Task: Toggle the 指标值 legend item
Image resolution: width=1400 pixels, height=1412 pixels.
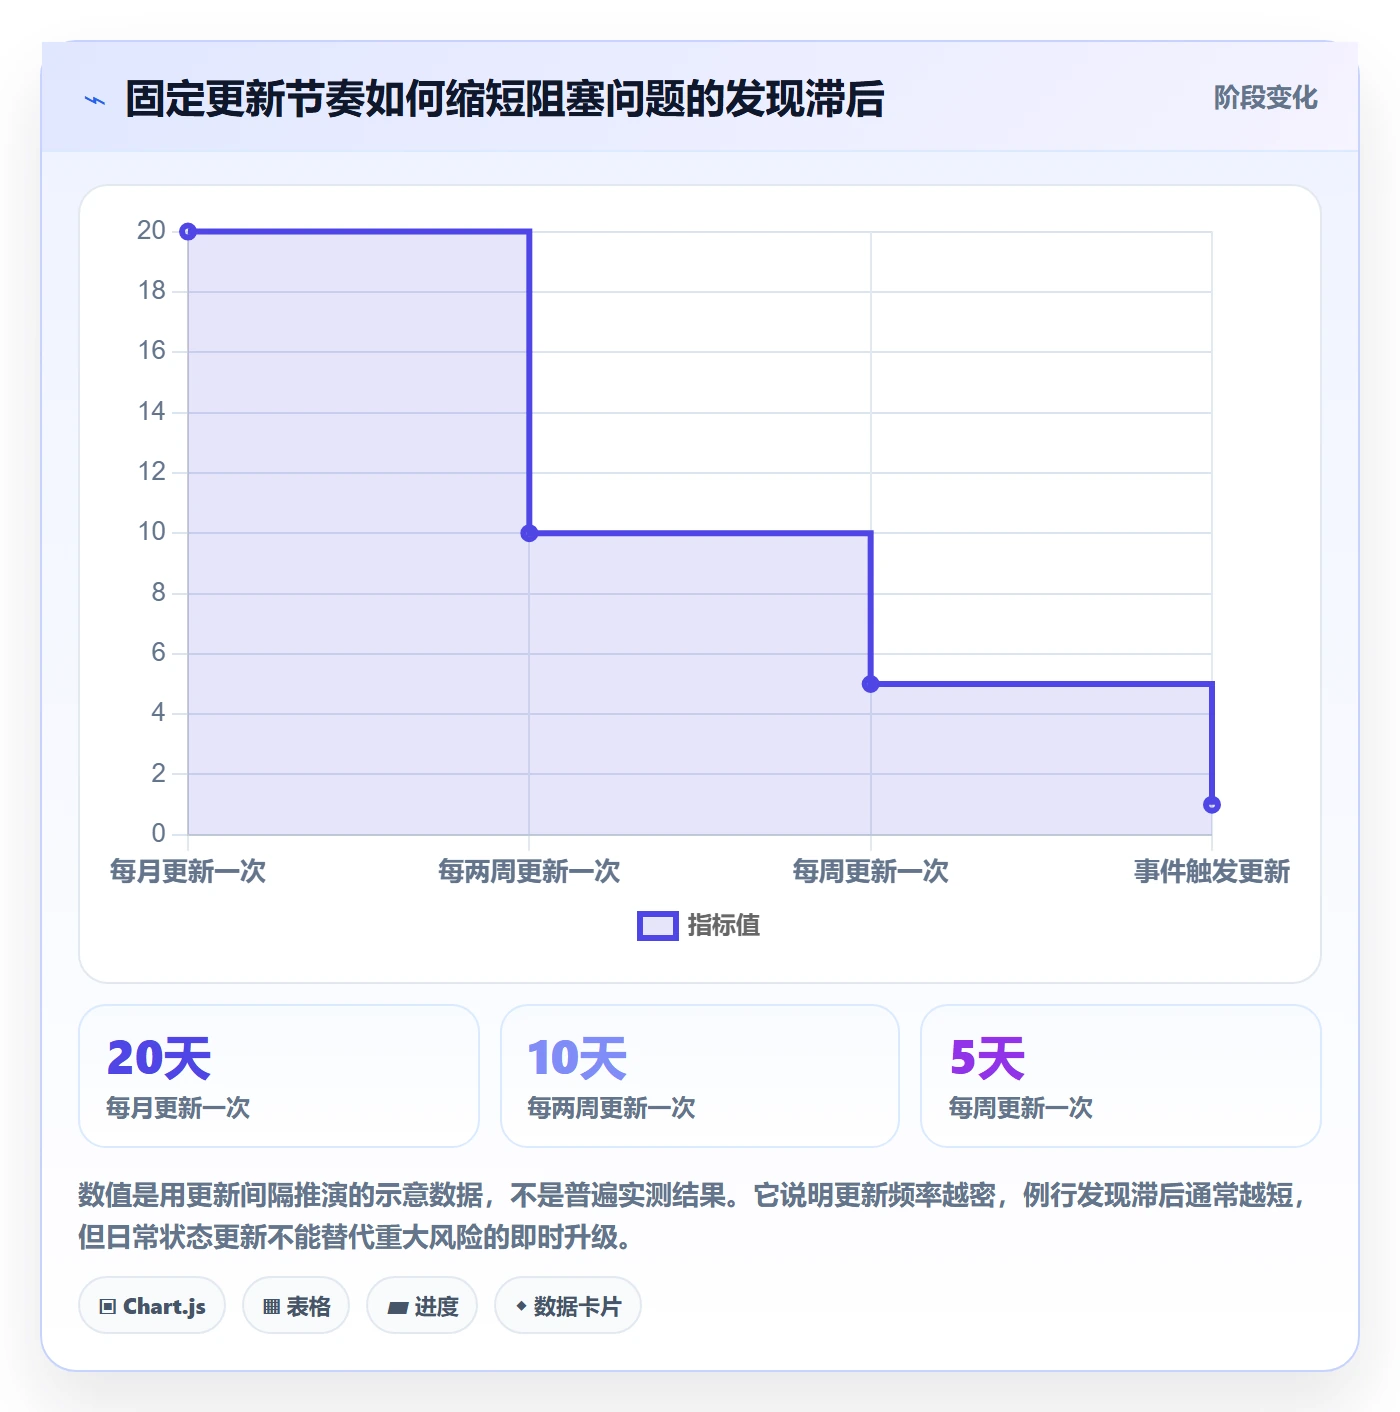Action: click(699, 926)
